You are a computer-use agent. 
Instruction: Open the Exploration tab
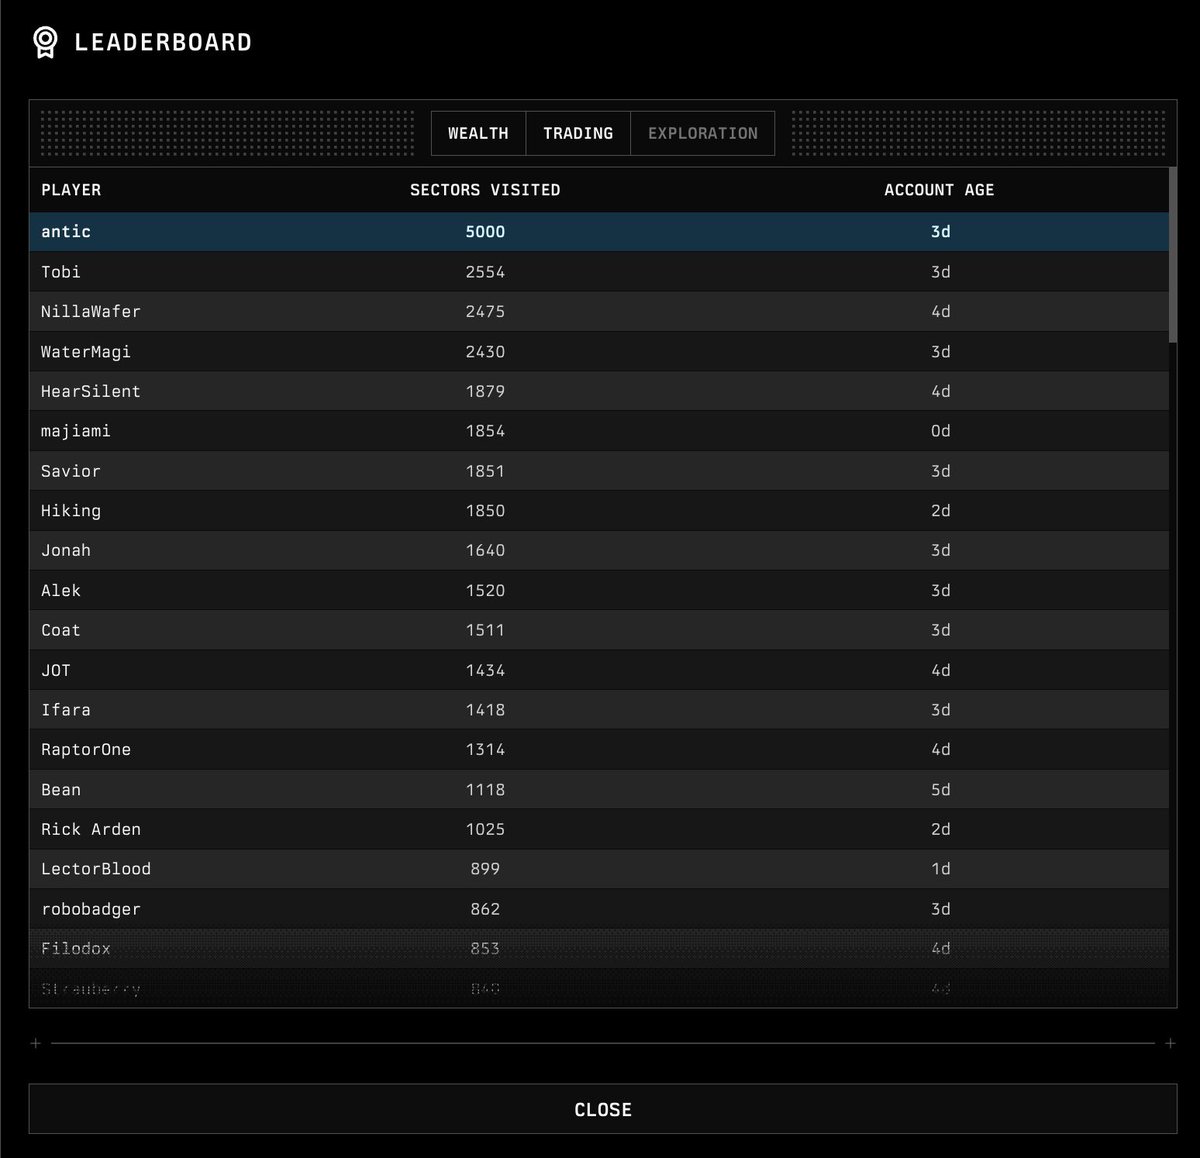702,133
